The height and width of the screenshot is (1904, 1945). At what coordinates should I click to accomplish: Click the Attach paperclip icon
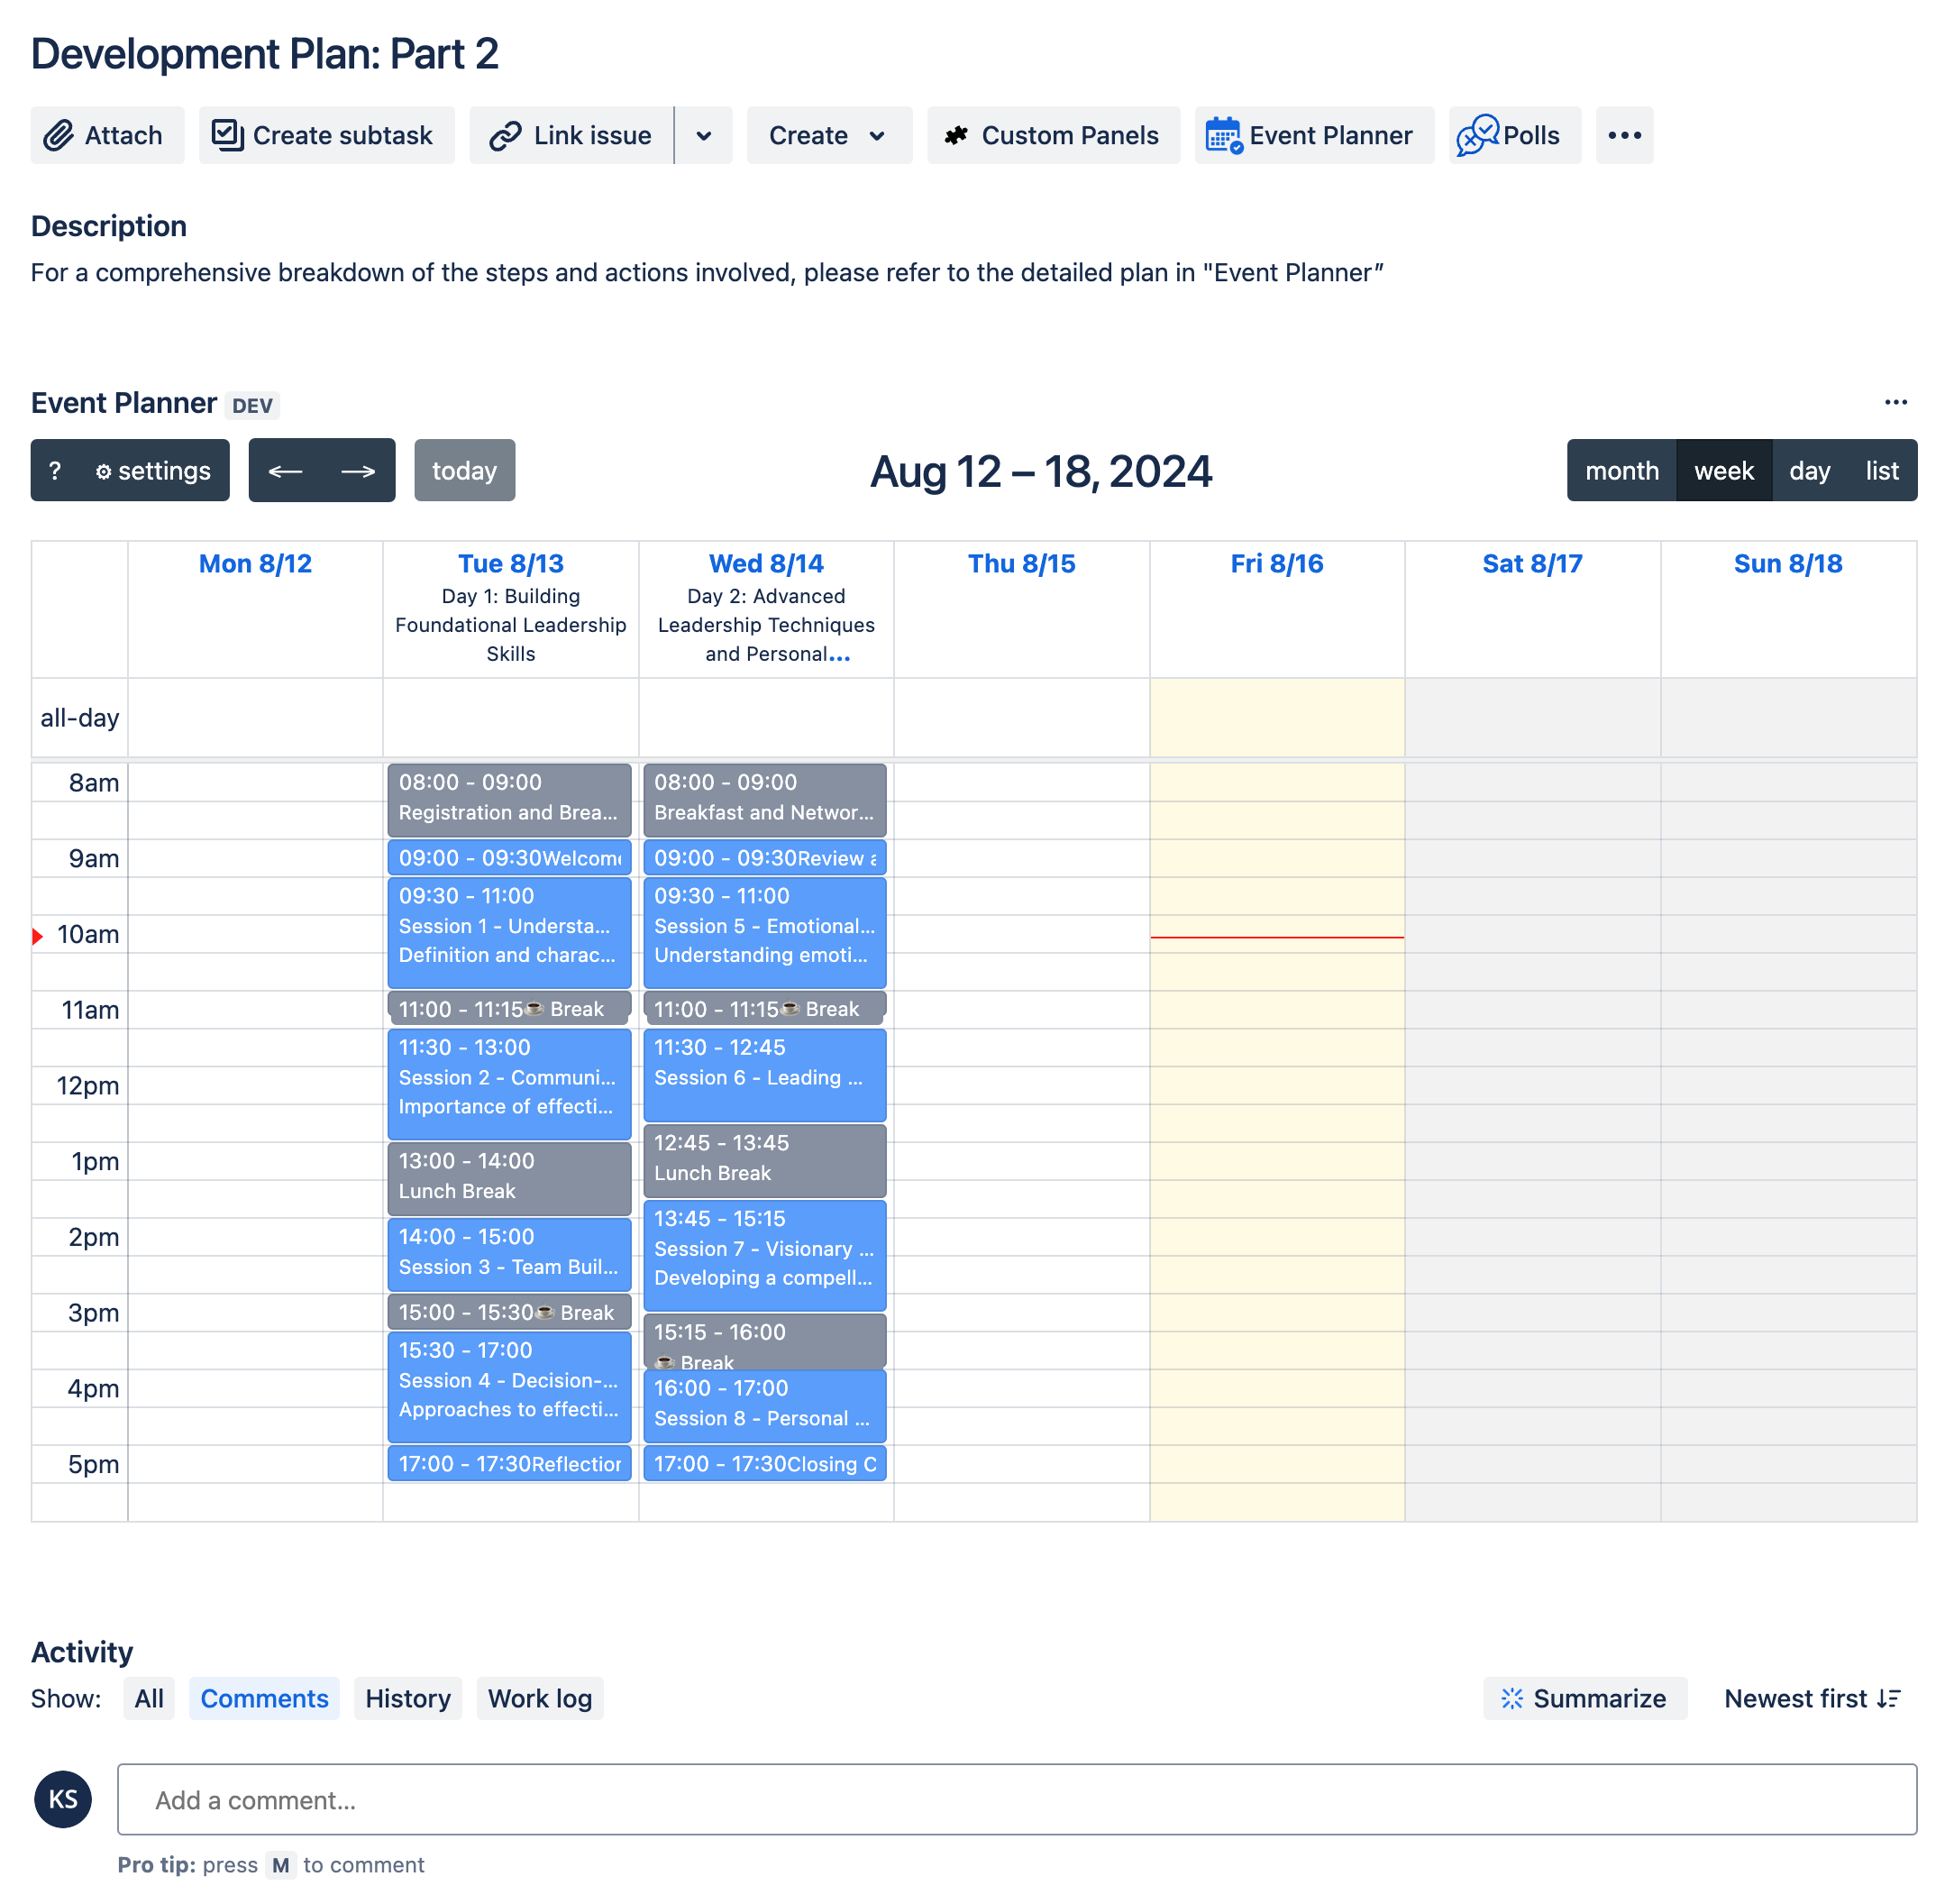pos(59,135)
